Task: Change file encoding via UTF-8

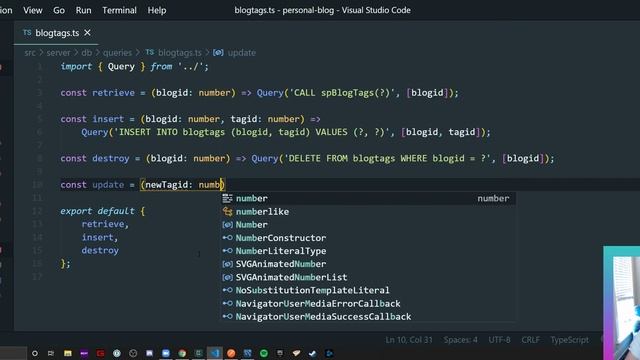Action: pyautogui.click(x=500, y=340)
